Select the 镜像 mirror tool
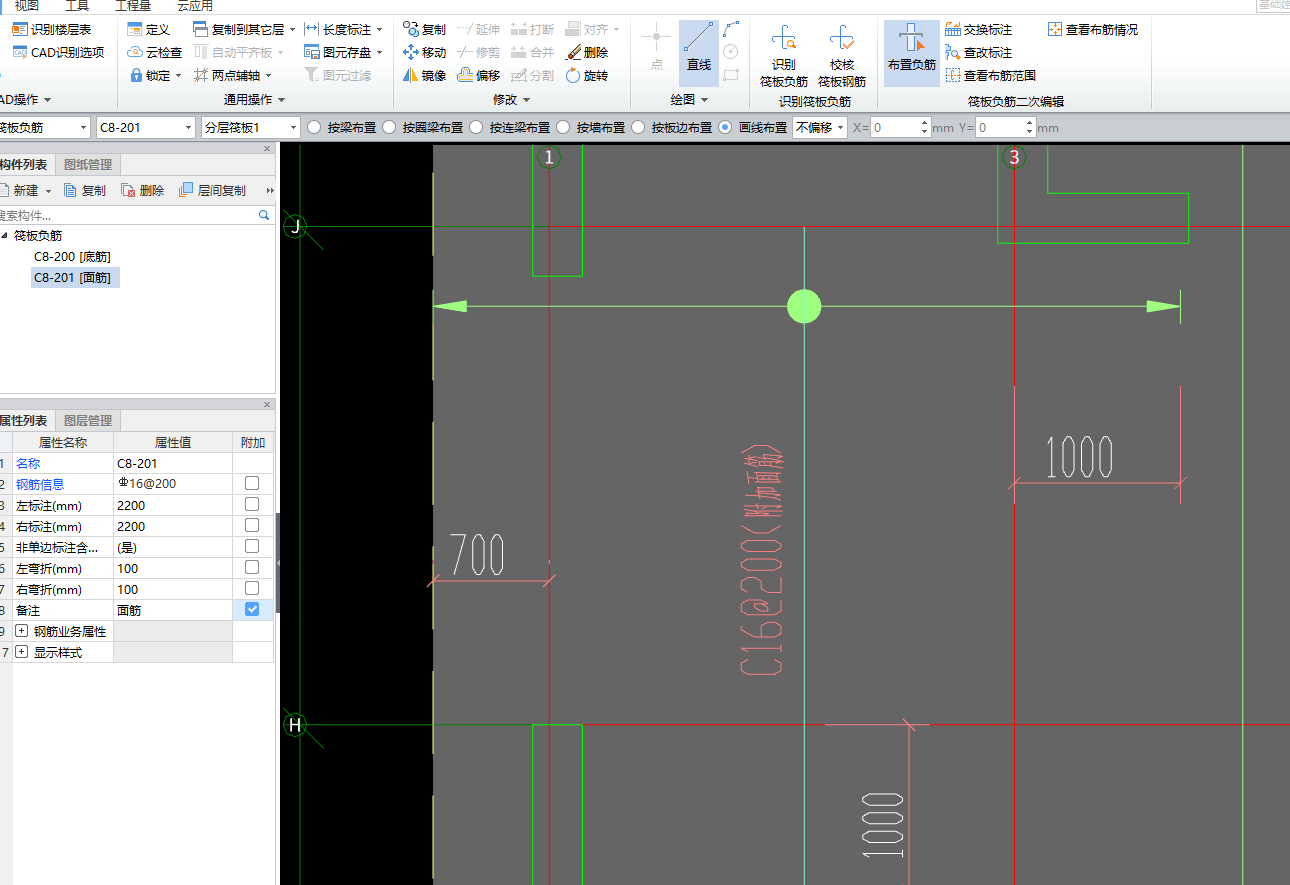1290x885 pixels. point(425,75)
